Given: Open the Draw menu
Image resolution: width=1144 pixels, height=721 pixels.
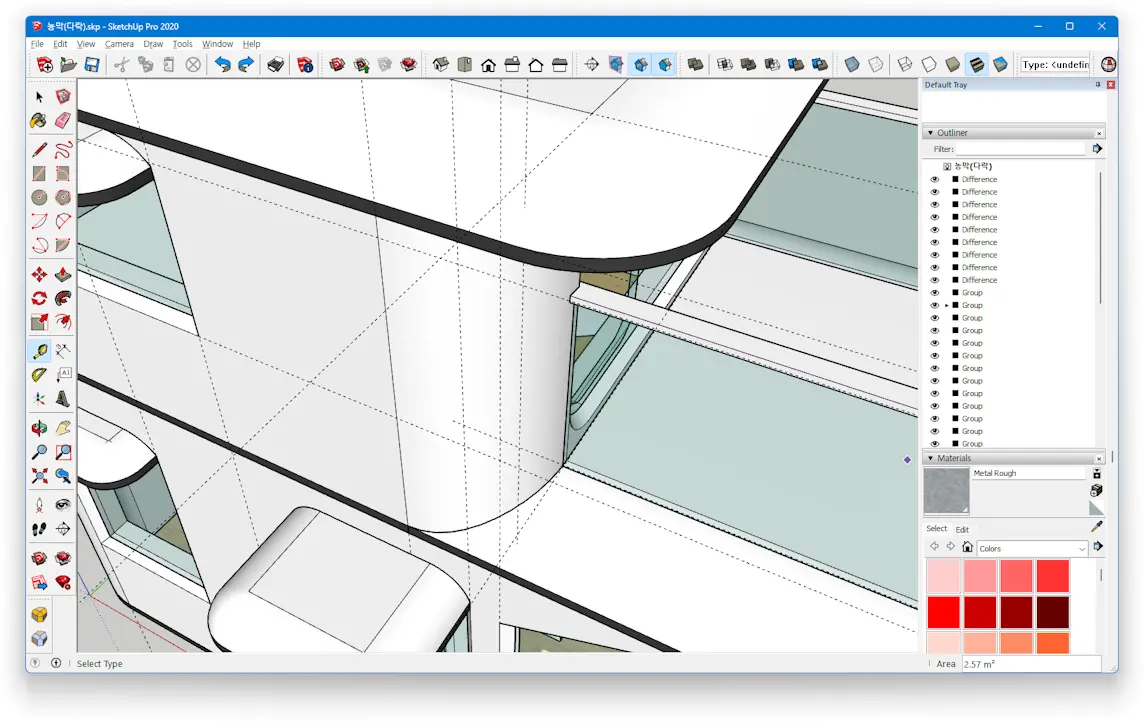Looking at the screenshot, I should pos(153,44).
